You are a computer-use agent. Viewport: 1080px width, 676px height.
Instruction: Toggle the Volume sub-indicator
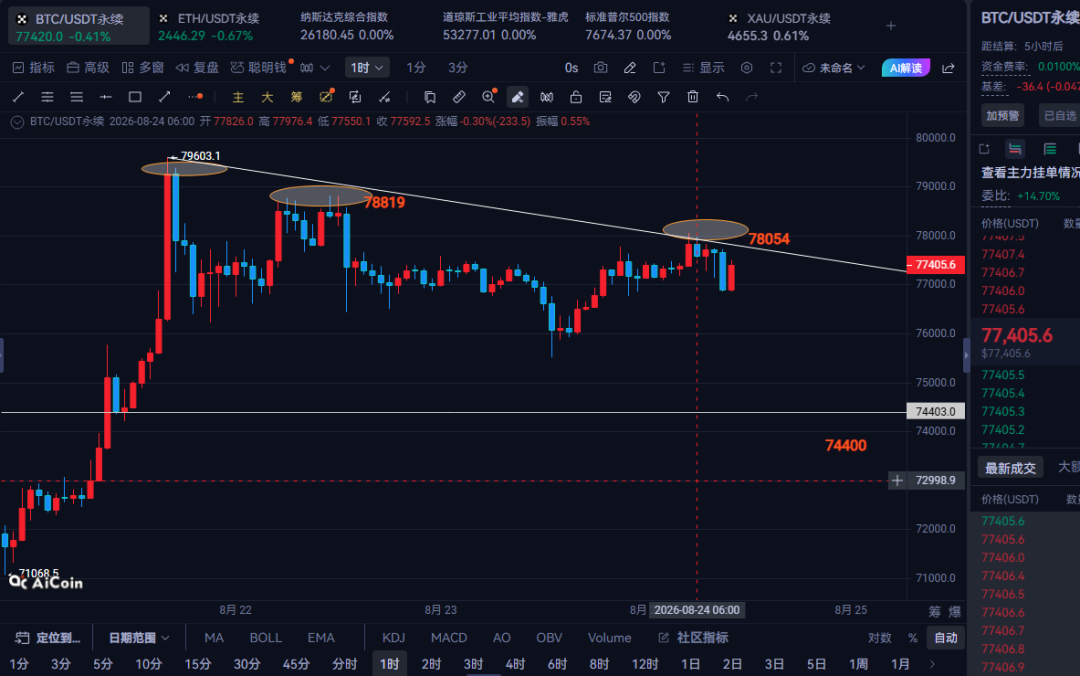pyautogui.click(x=610, y=637)
